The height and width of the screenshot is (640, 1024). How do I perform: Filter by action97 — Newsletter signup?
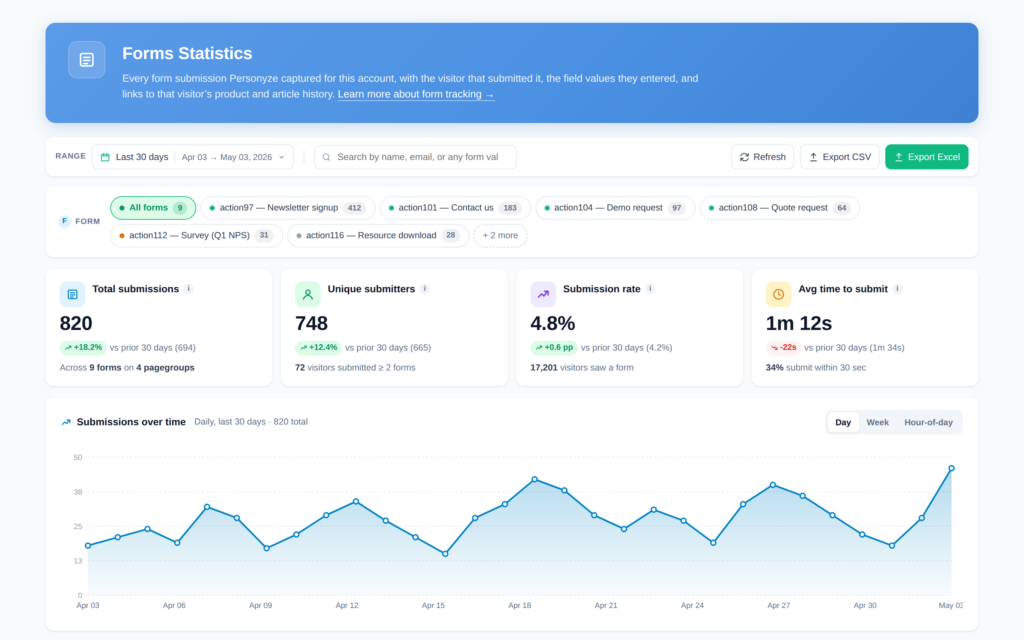click(x=288, y=208)
